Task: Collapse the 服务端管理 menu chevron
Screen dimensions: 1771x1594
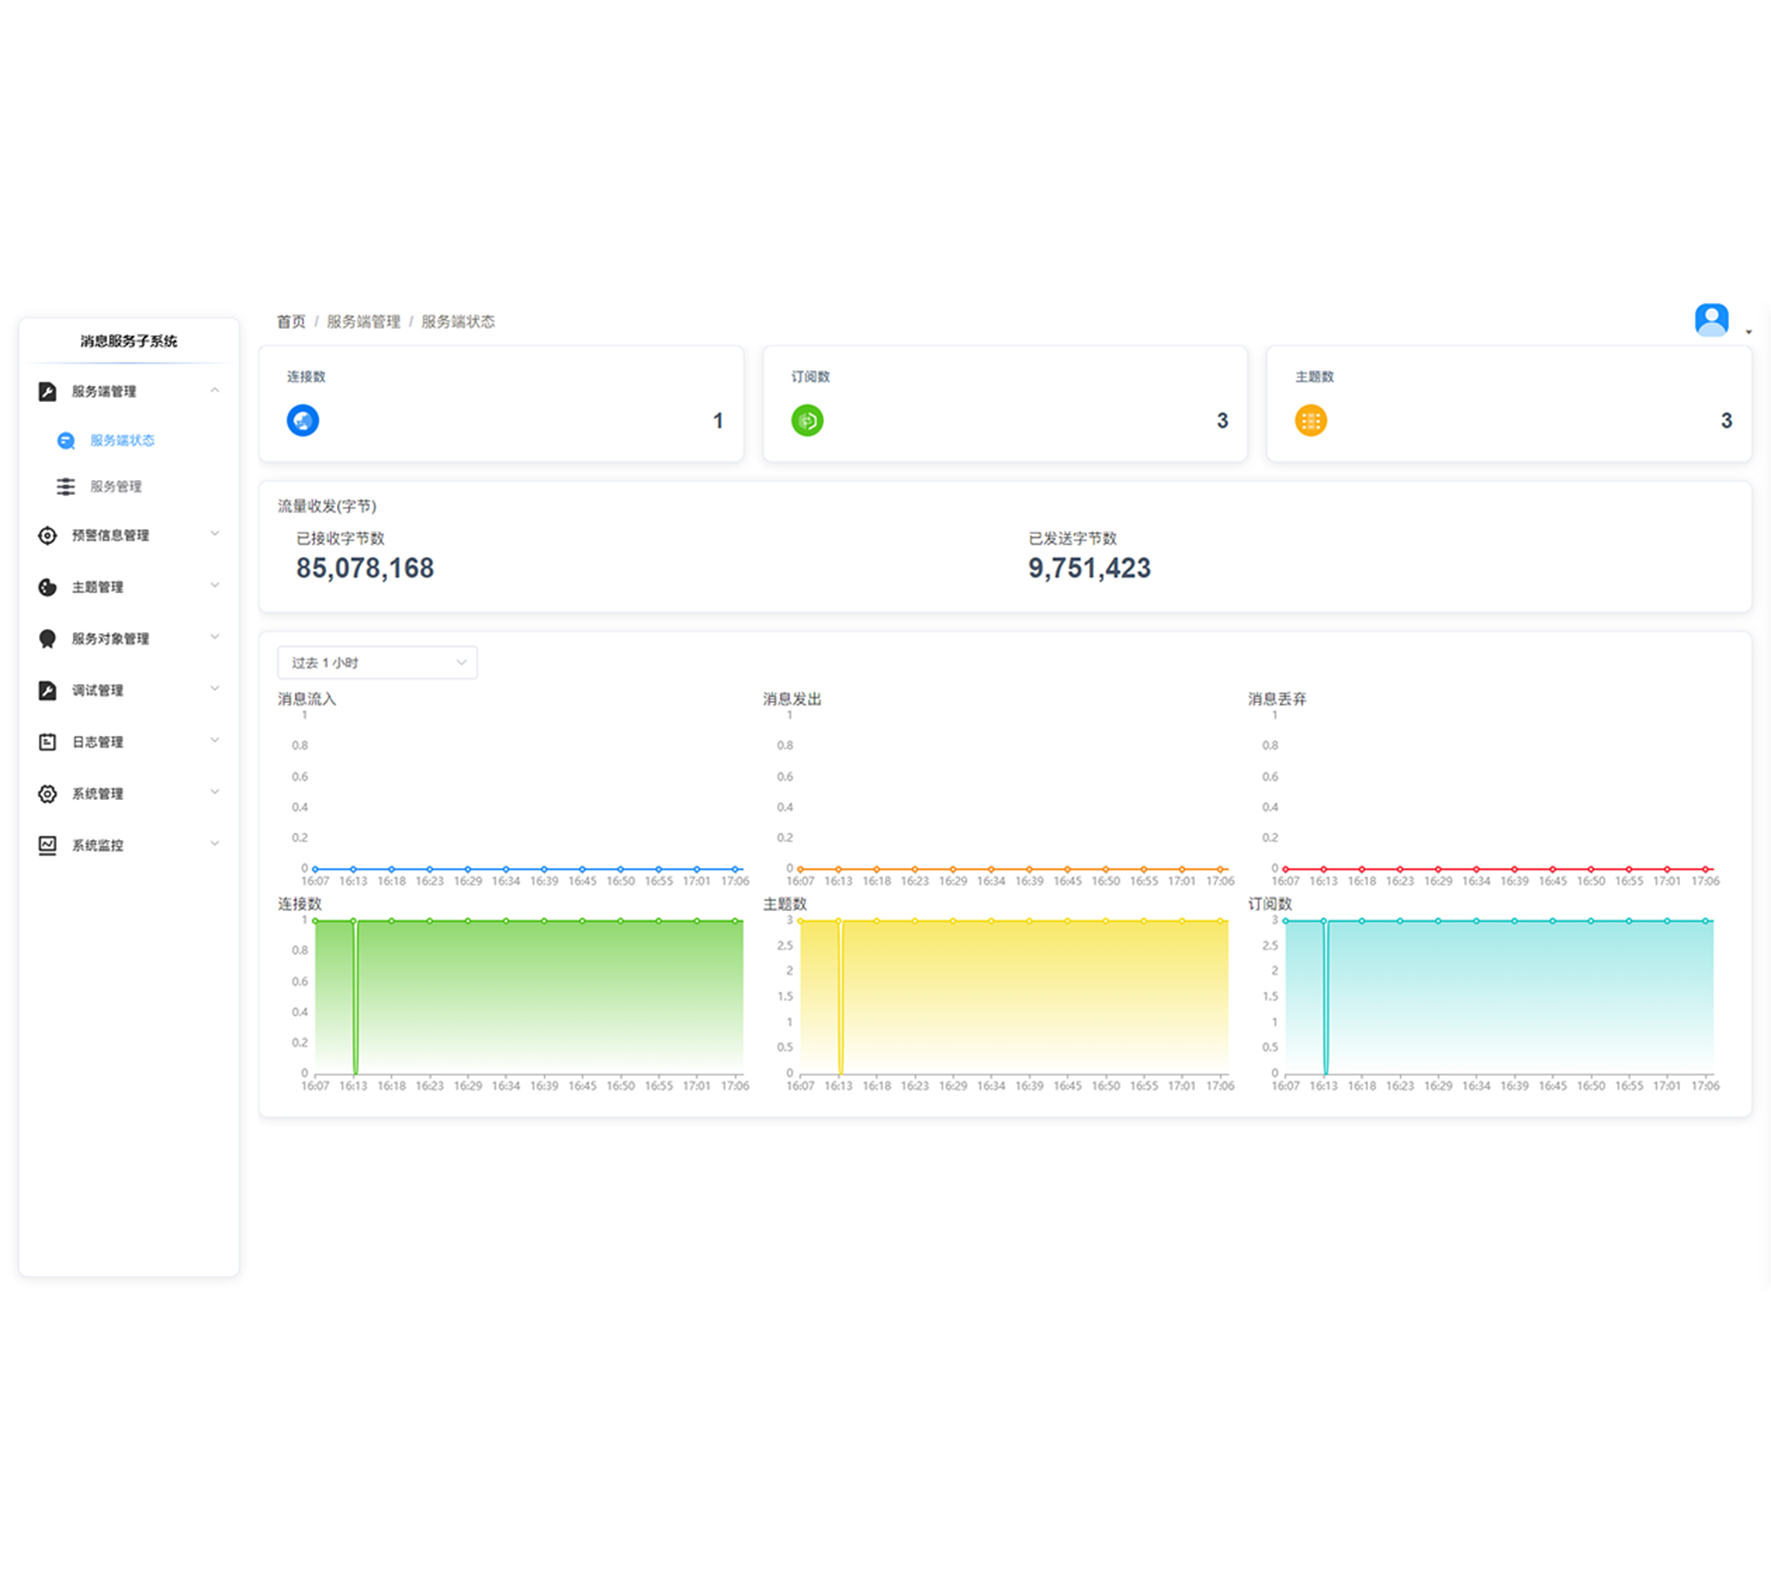Action: pos(214,390)
